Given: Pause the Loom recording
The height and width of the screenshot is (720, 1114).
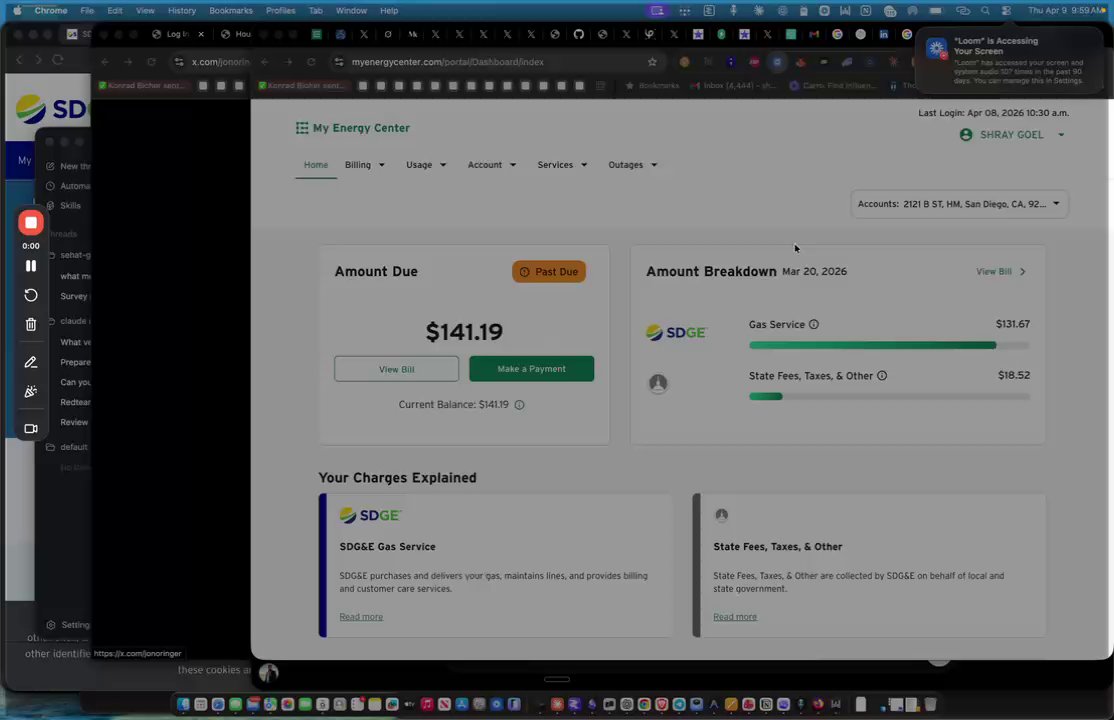Looking at the screenshot, I should pos(31,266).
